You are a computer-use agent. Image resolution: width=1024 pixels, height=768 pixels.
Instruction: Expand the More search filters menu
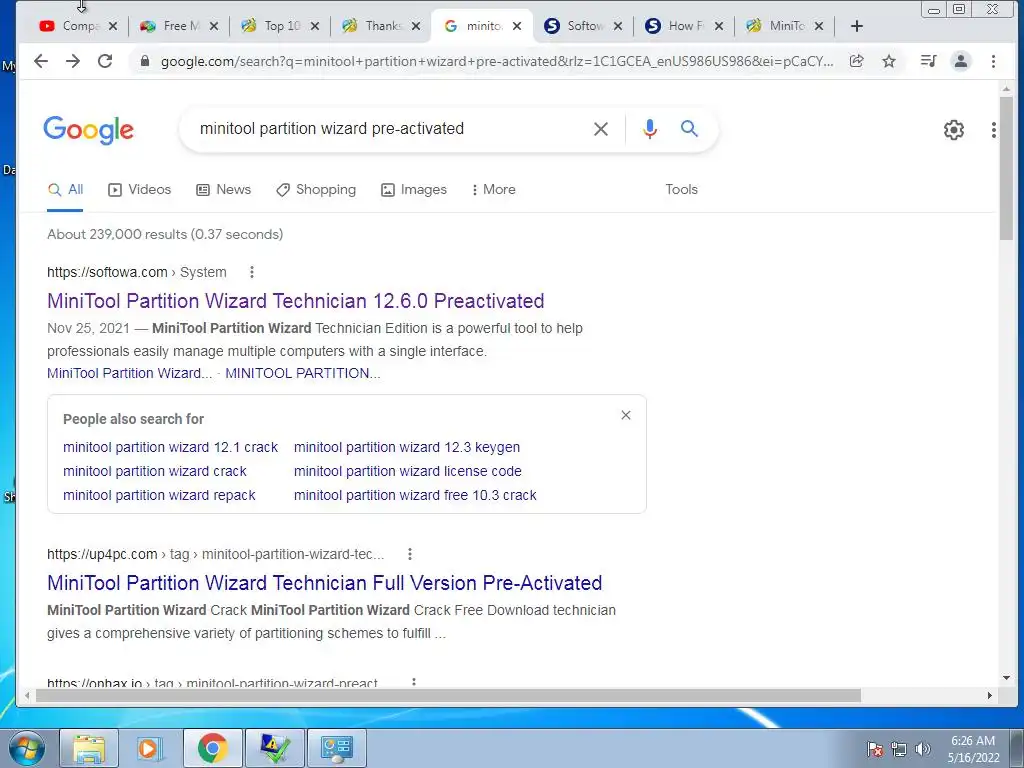pyautogui.click(x=494, y=189)
